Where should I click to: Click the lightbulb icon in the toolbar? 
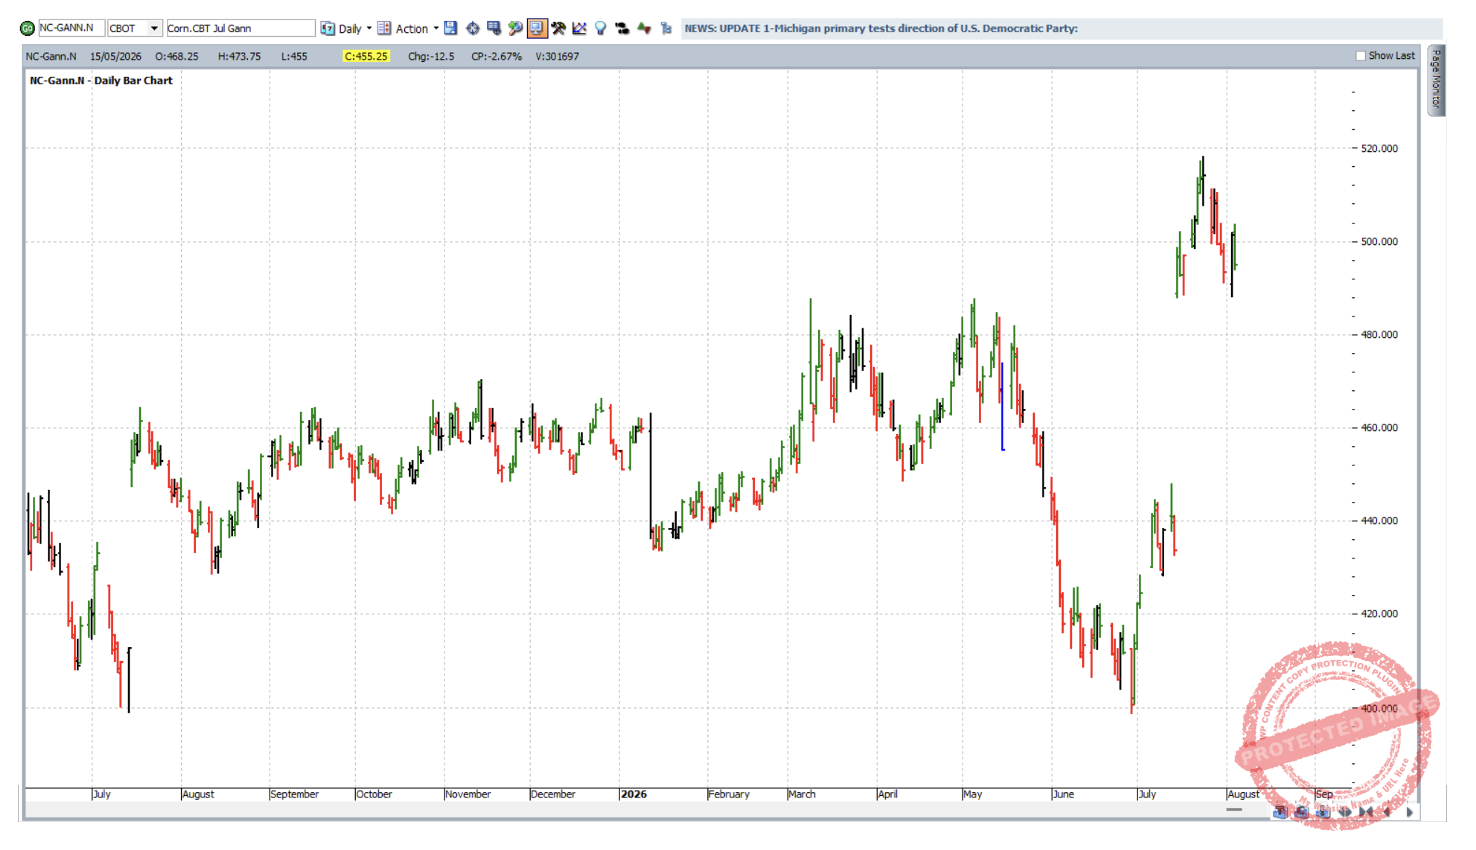click(600, 28)
